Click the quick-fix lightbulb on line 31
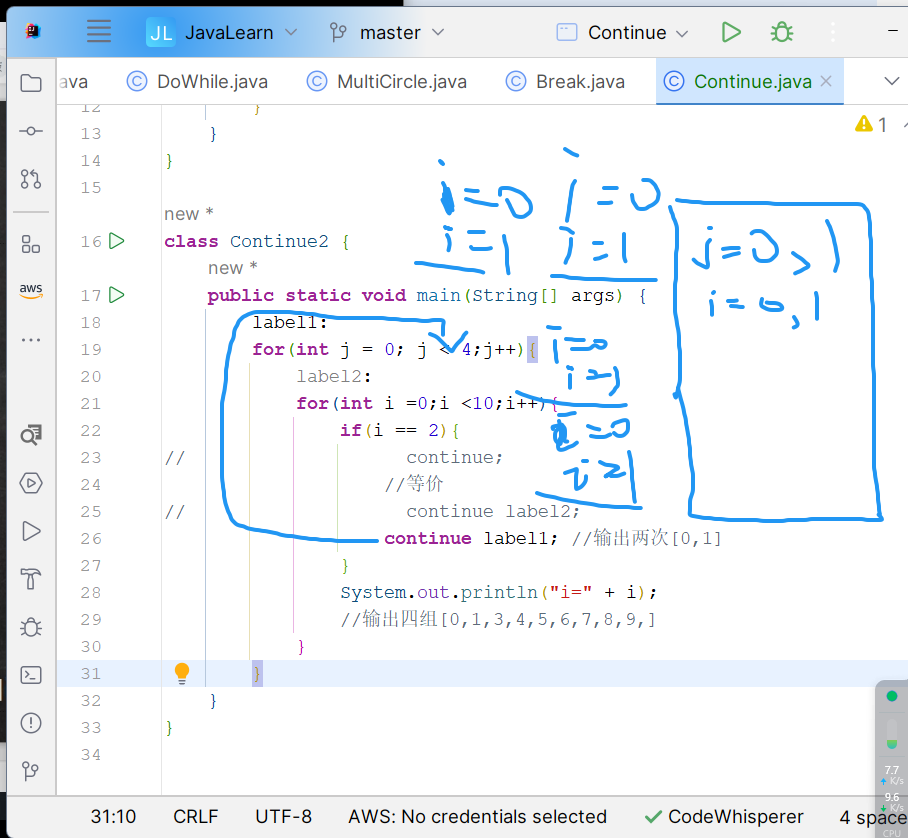Image resolution: width=908 pixels, height=838 pixels. tap(182, 674)
